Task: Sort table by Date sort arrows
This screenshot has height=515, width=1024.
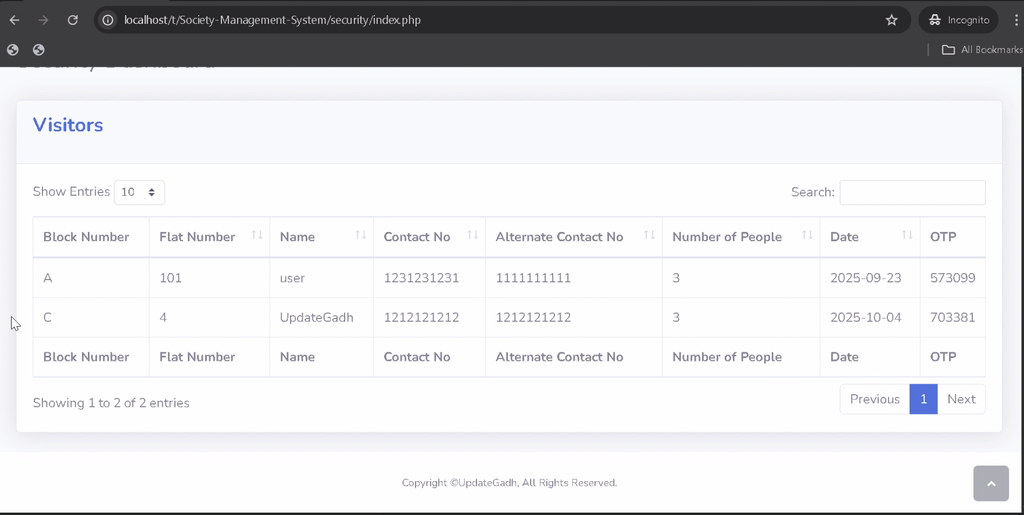Action: [x=907, y=235]
